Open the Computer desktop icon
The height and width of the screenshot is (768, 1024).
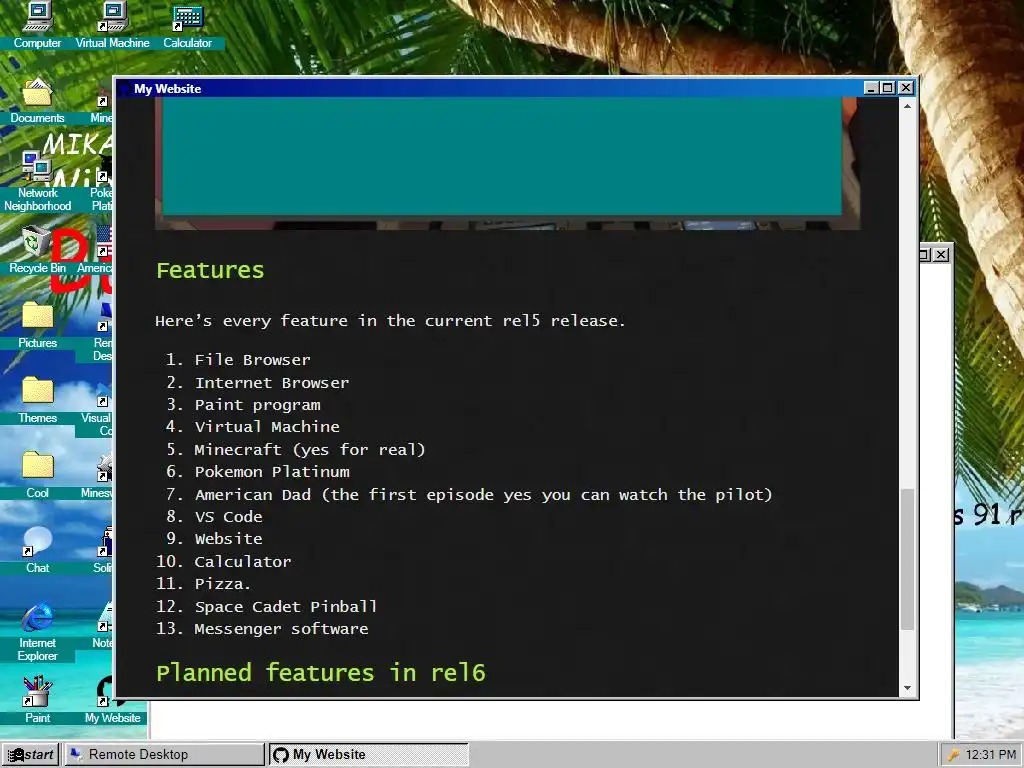click(37, 25)
